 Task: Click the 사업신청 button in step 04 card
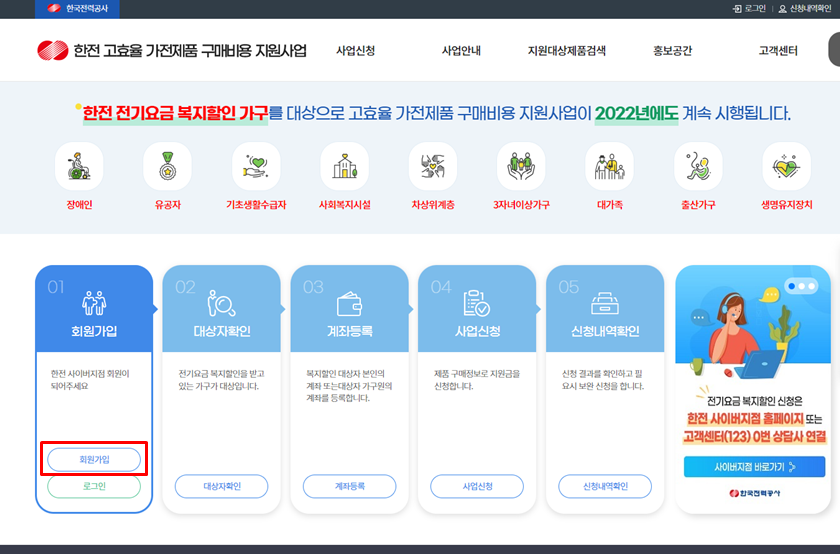(x=477, y=486)
